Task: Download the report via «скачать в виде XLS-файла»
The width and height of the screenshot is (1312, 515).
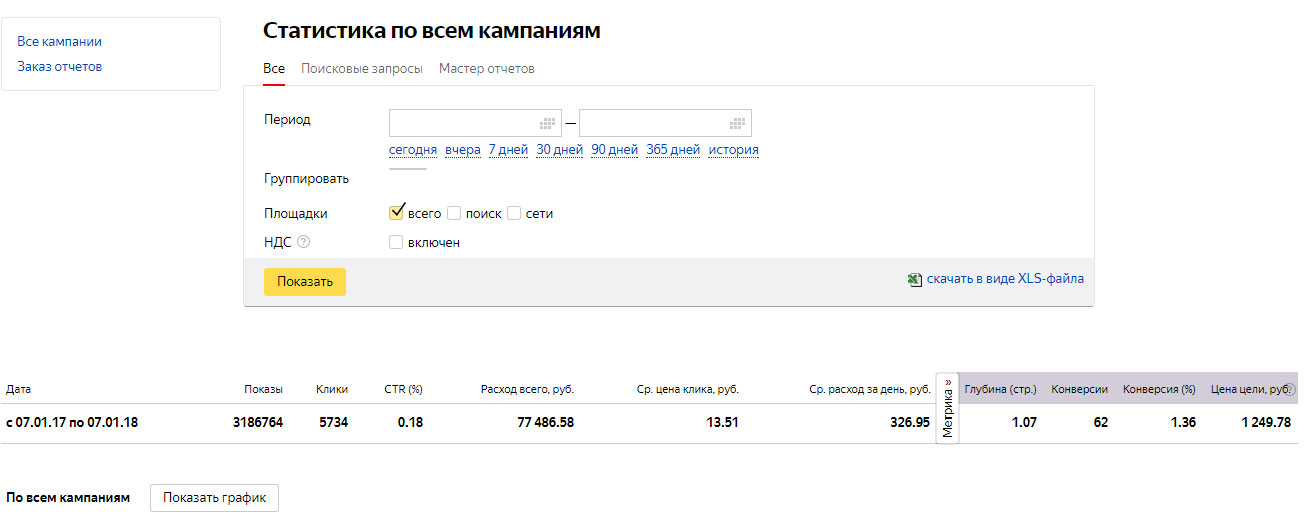Action: pos(1005,279)
